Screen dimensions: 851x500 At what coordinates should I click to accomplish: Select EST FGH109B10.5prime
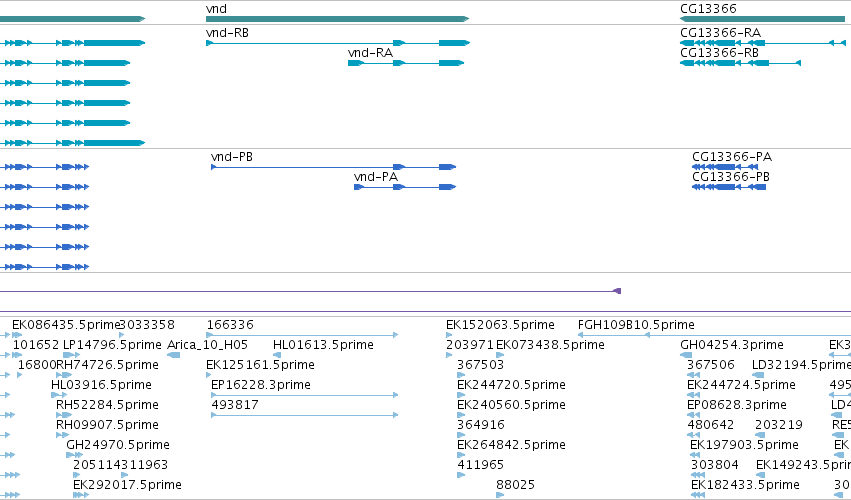pyautogui.click(x=636, y=325)
